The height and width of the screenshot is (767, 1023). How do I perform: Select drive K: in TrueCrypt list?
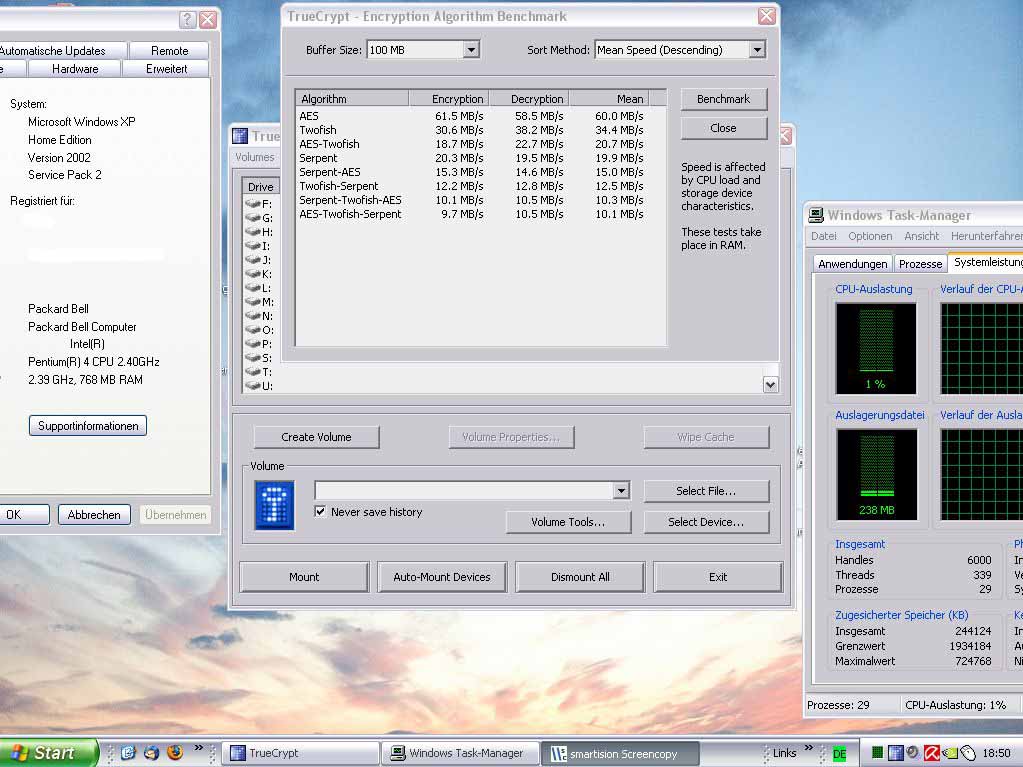[260, 274]
